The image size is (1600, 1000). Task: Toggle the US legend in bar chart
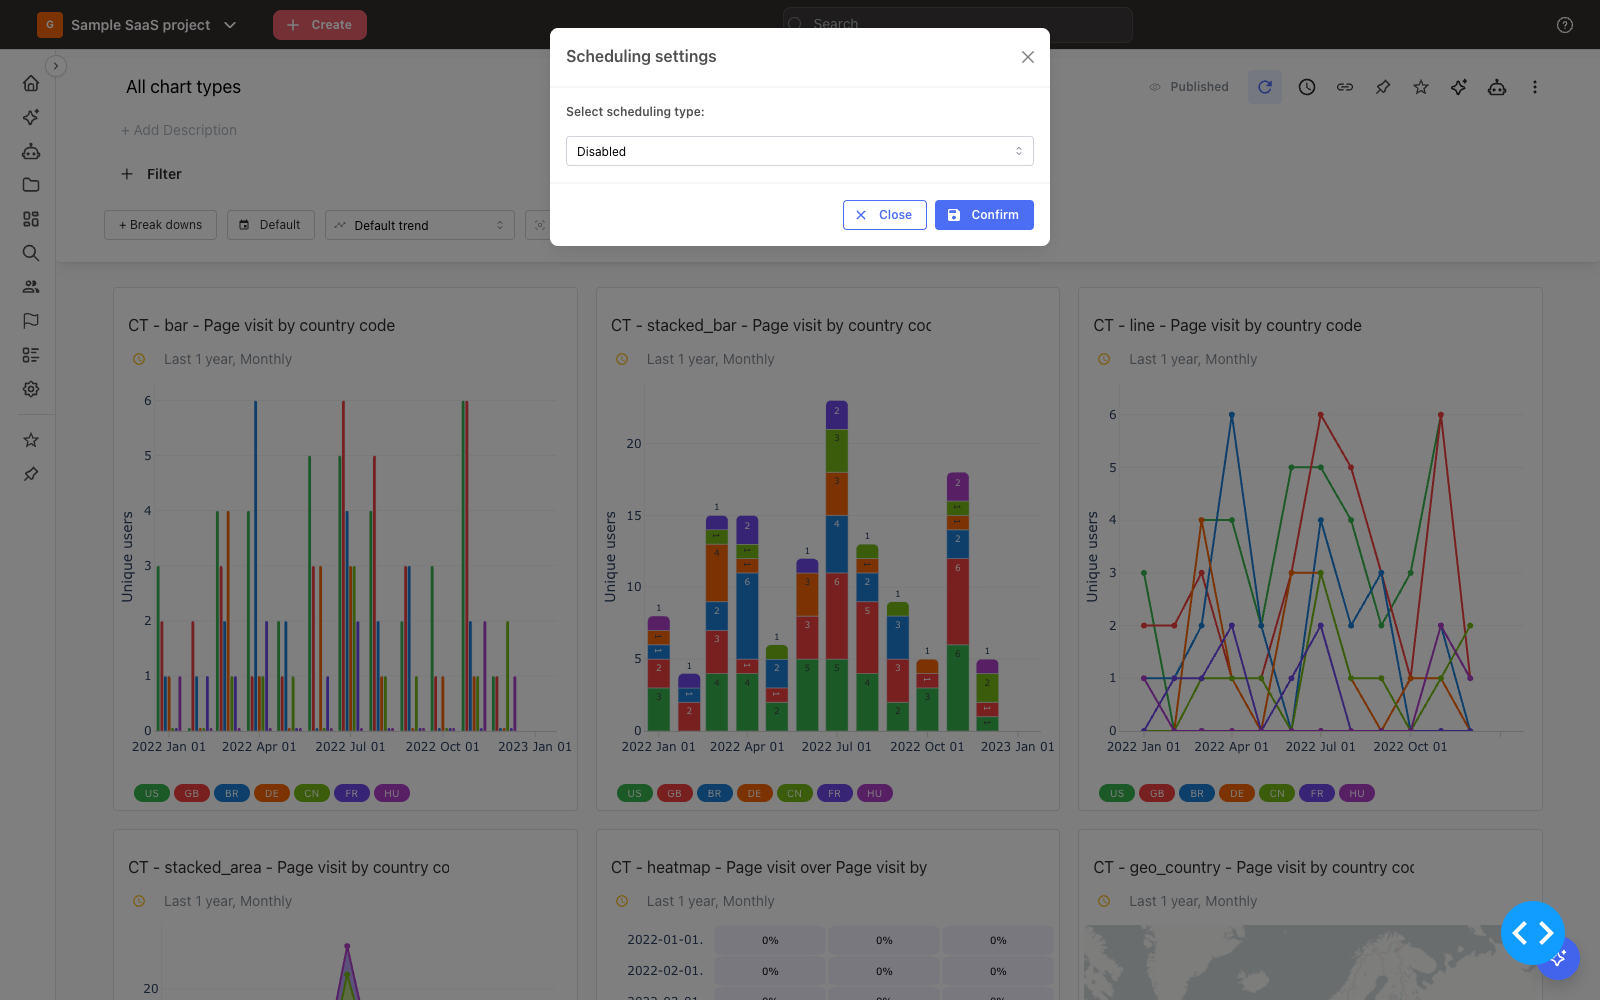[152, 793]
